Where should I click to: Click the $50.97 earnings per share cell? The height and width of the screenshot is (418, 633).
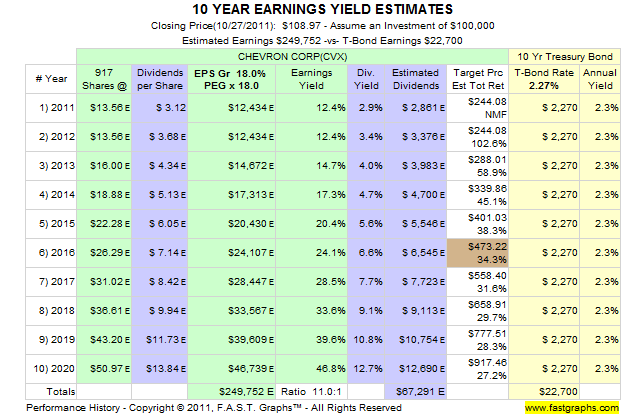pyautogui.click(x=104, y=369)
